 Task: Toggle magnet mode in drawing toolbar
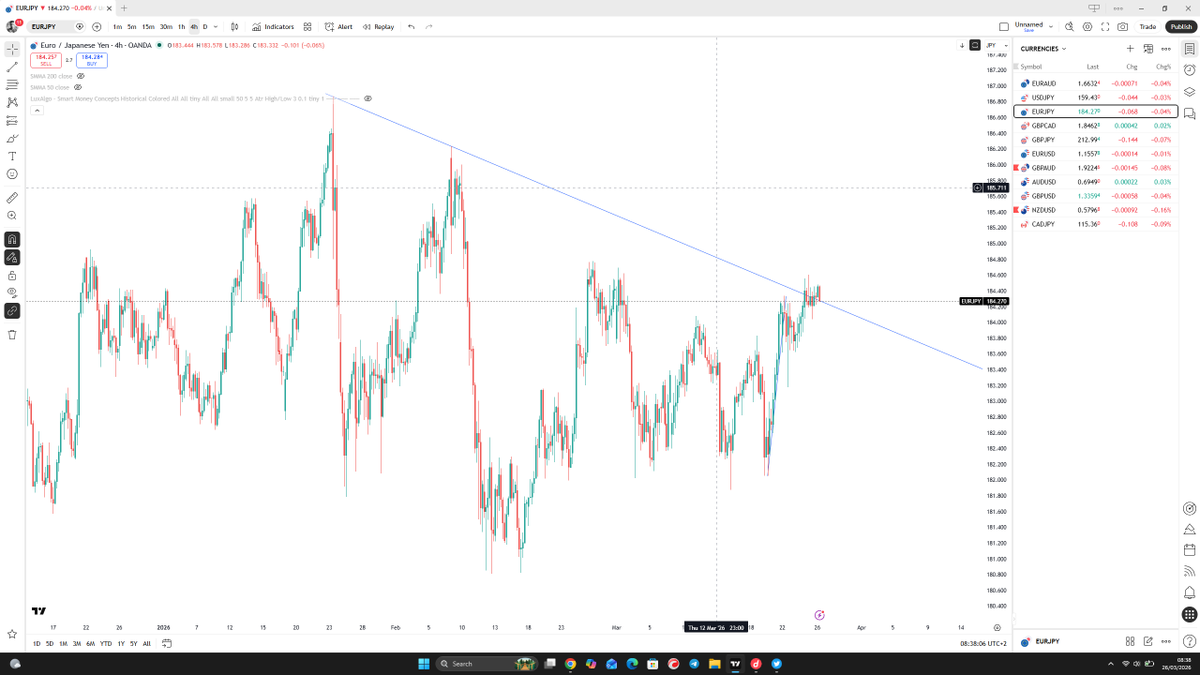point(12,239)
